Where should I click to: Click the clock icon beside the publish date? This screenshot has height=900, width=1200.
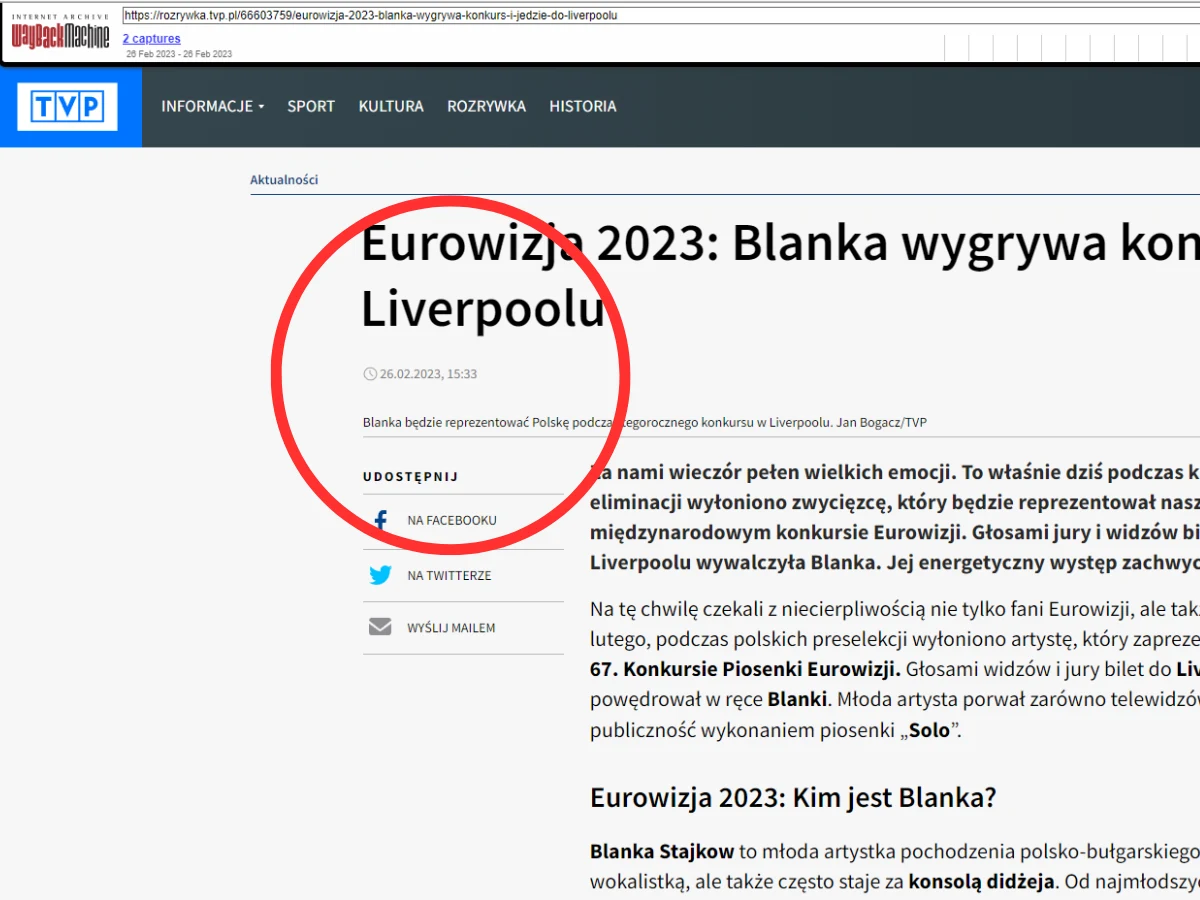click(x=369, y=373)
